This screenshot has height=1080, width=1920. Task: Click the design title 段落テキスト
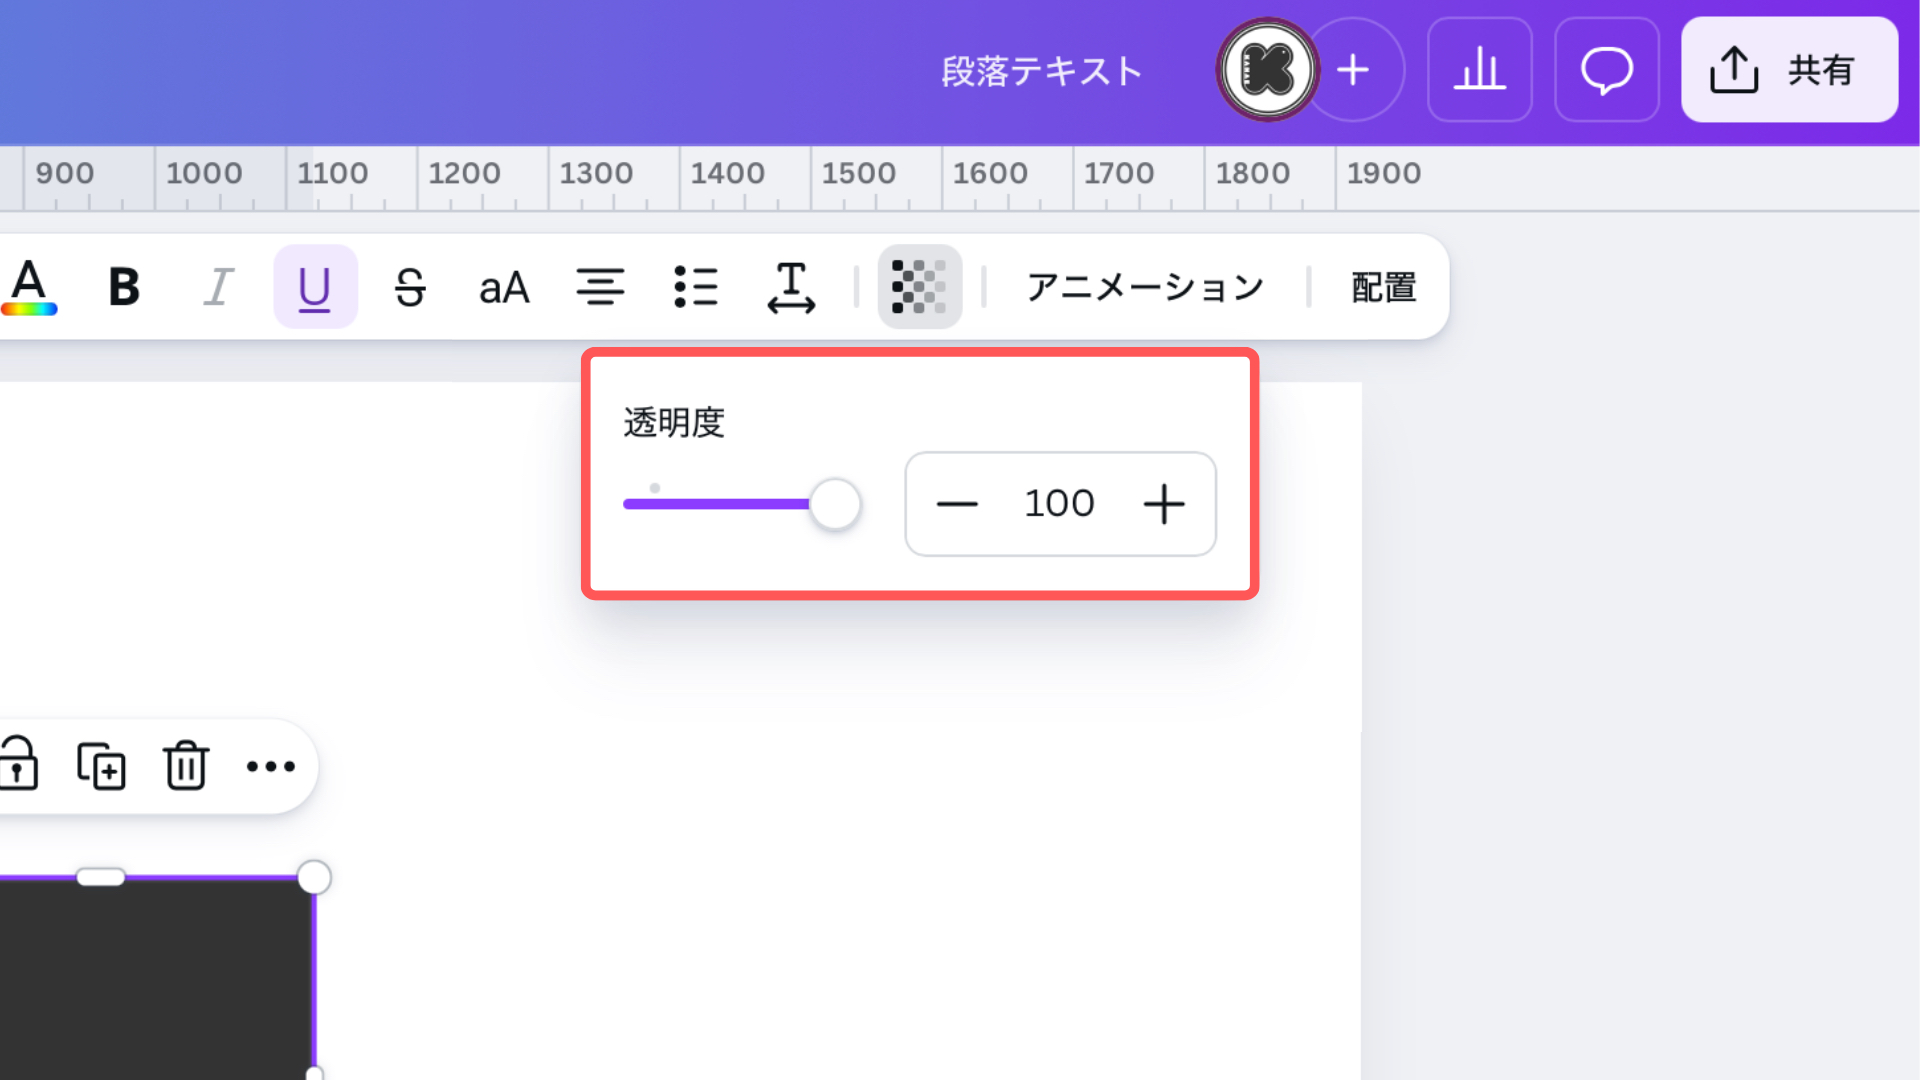click(x=1041, y=71)
